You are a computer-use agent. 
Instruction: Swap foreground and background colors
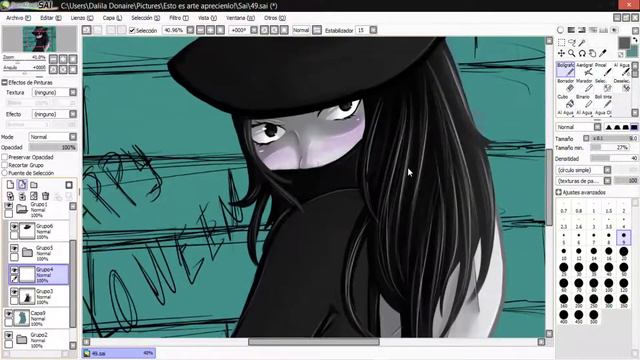(635, 40)
